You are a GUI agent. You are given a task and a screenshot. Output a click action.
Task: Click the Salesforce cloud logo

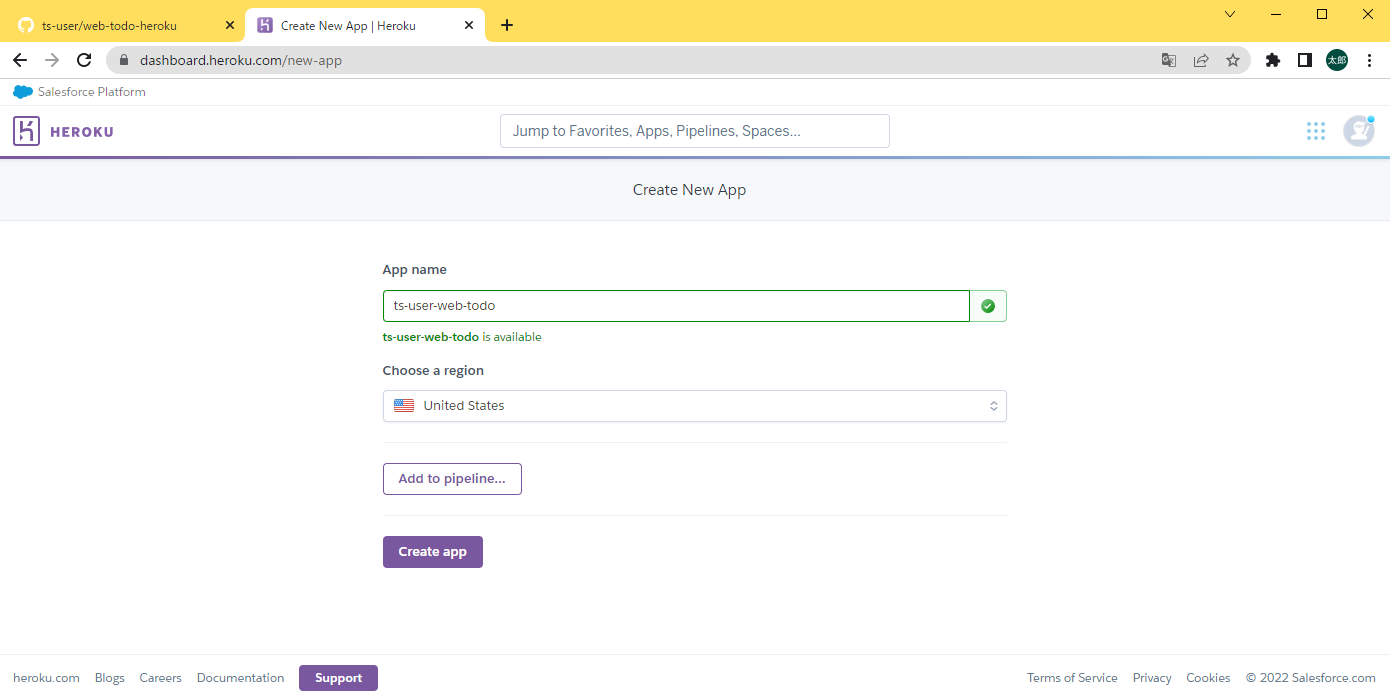[23, 92]
